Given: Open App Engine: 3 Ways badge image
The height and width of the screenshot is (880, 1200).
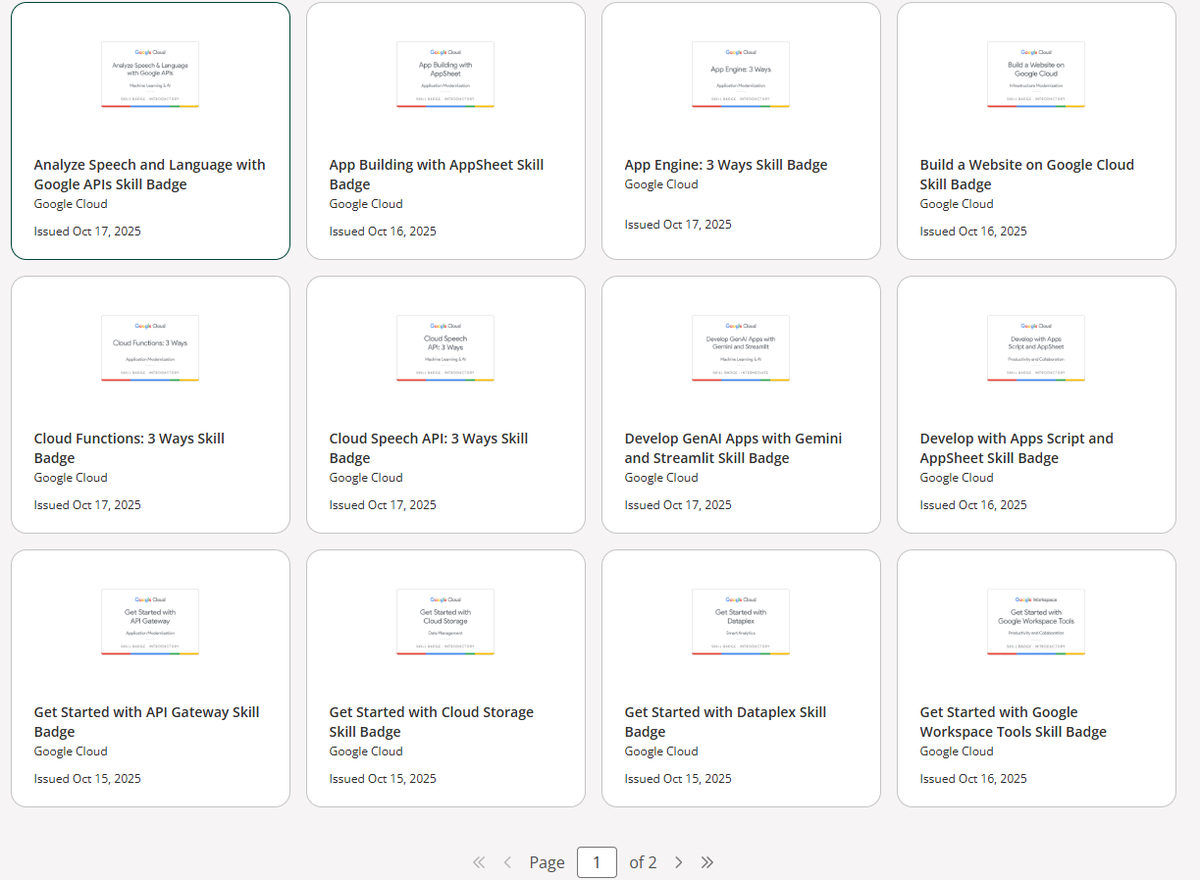Looking at the screenshot, I should (x=741, y=73).
